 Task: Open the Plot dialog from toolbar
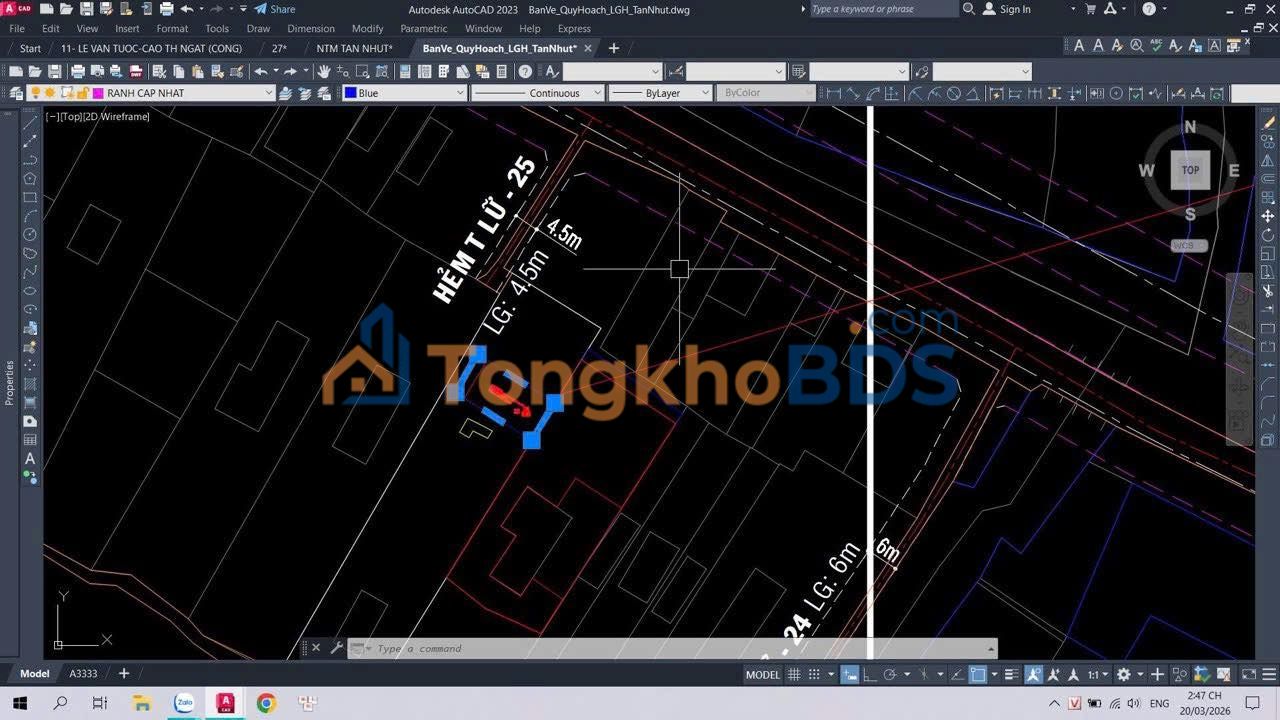click(79, 71)
